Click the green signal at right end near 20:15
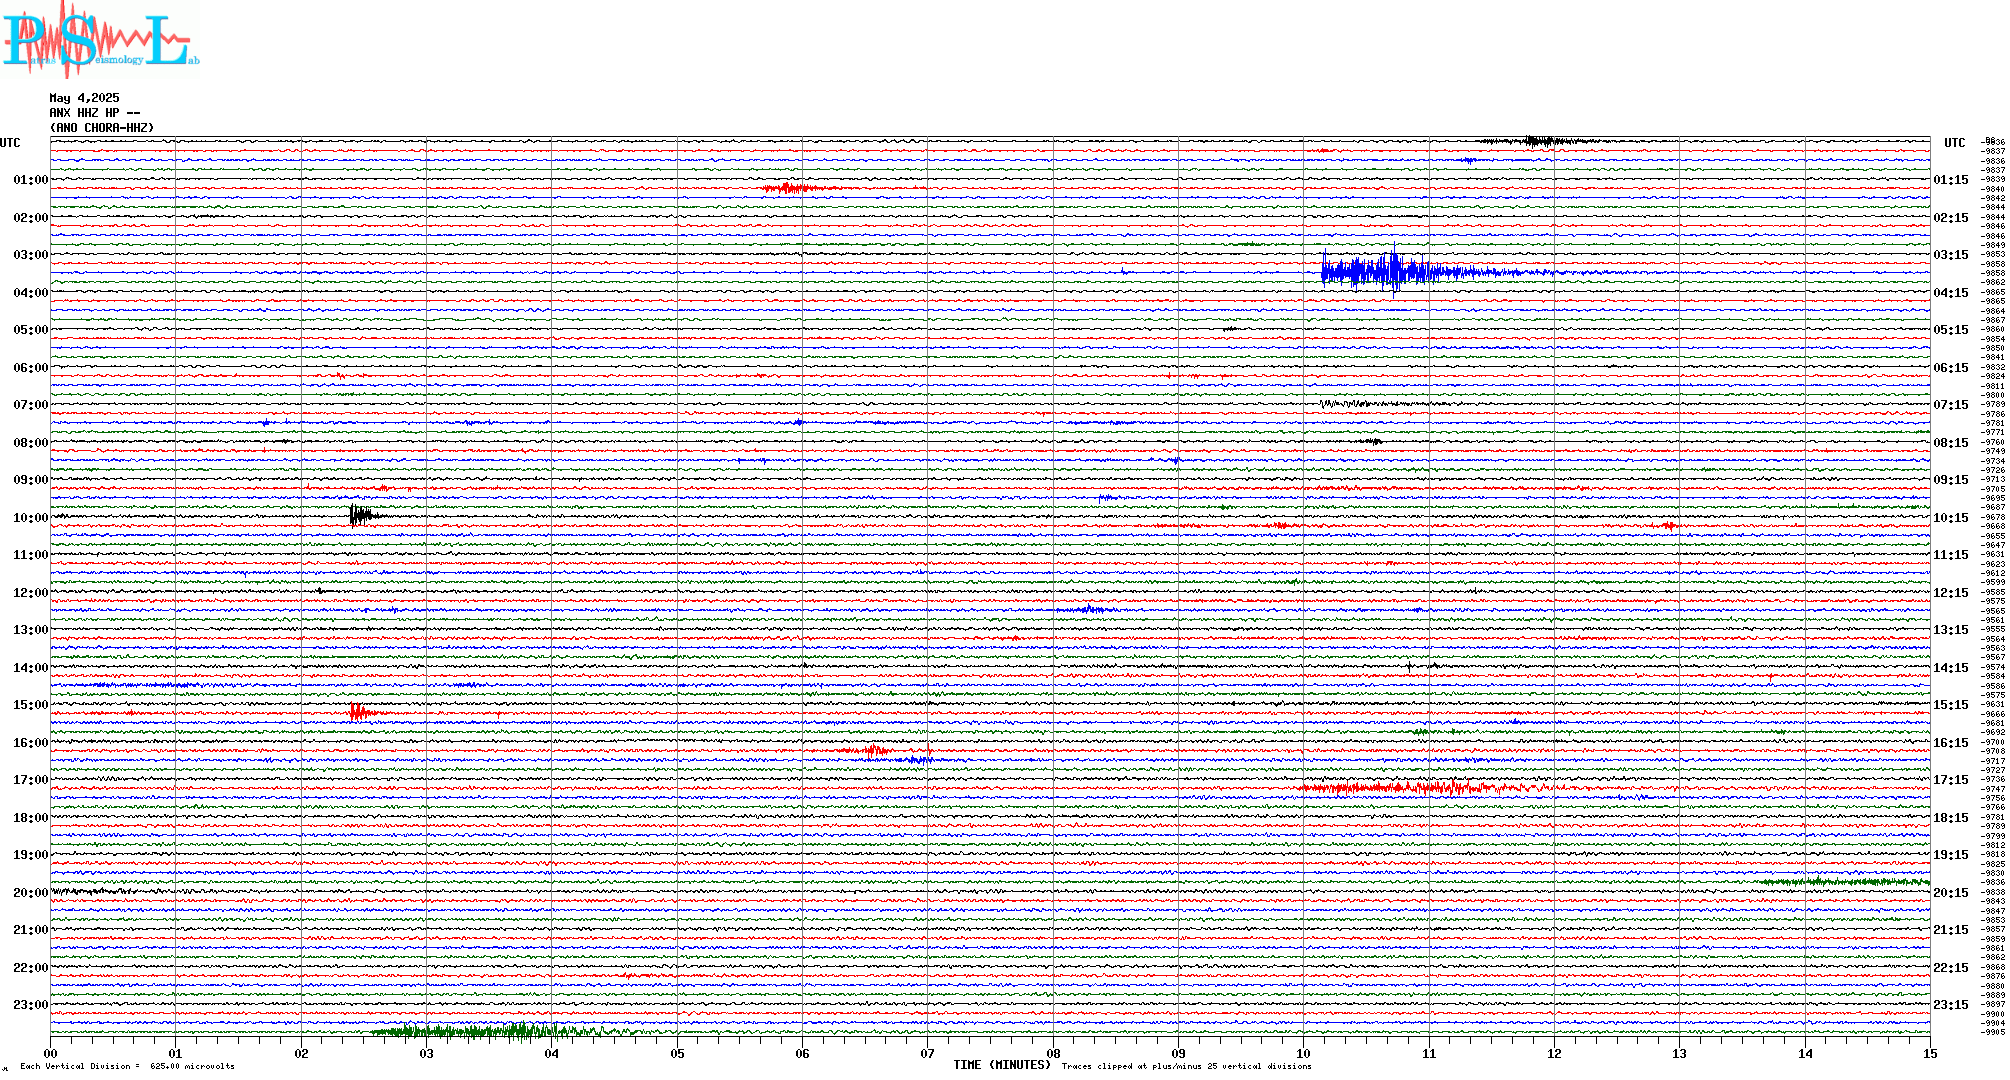2010x1080 pixels. click(1850, 881)
